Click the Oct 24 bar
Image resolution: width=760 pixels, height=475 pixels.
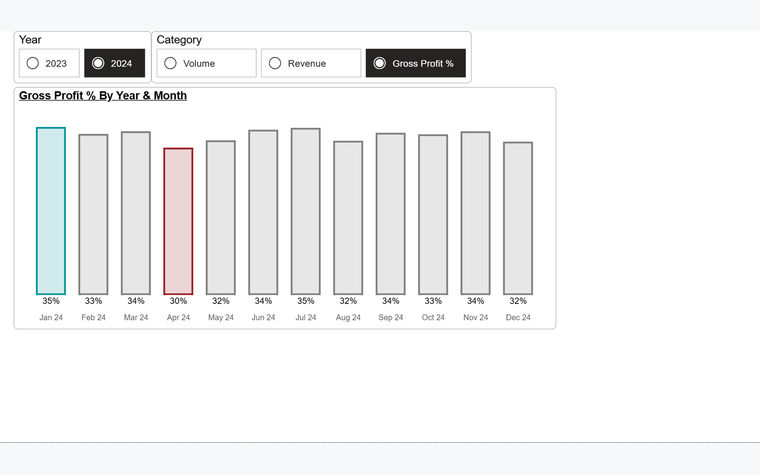[x=433, y=215]
